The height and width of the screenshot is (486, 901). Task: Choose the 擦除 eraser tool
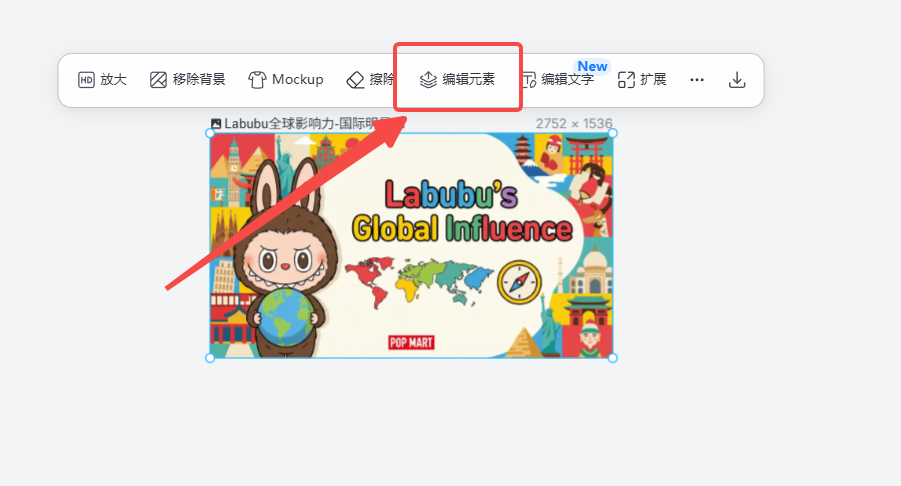pyautogui.click(x=371, y=79)
